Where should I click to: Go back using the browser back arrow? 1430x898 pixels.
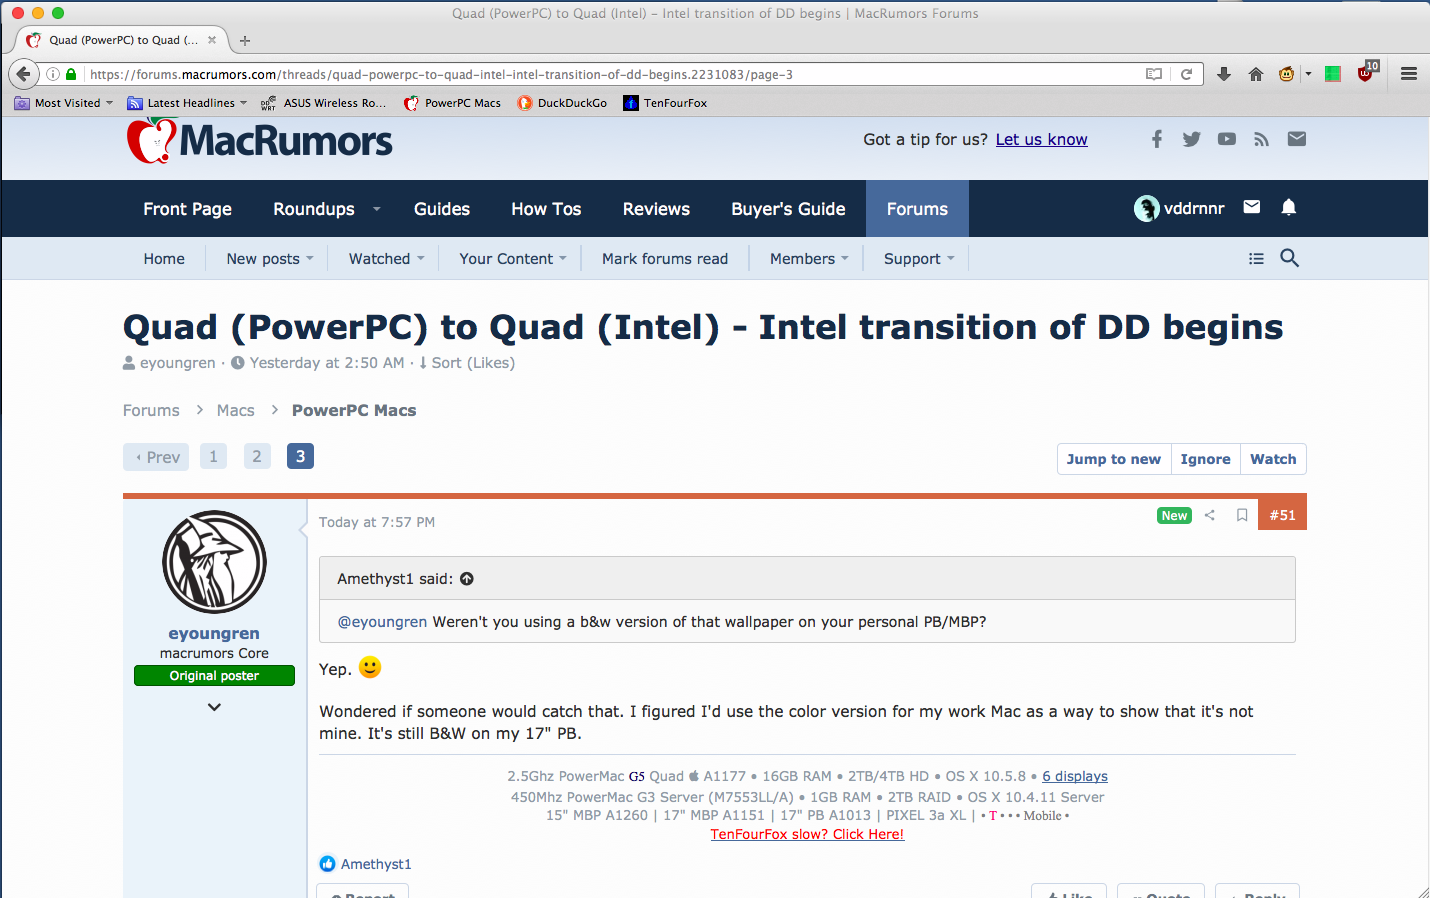pyautogui.click(x=24, y=74)
